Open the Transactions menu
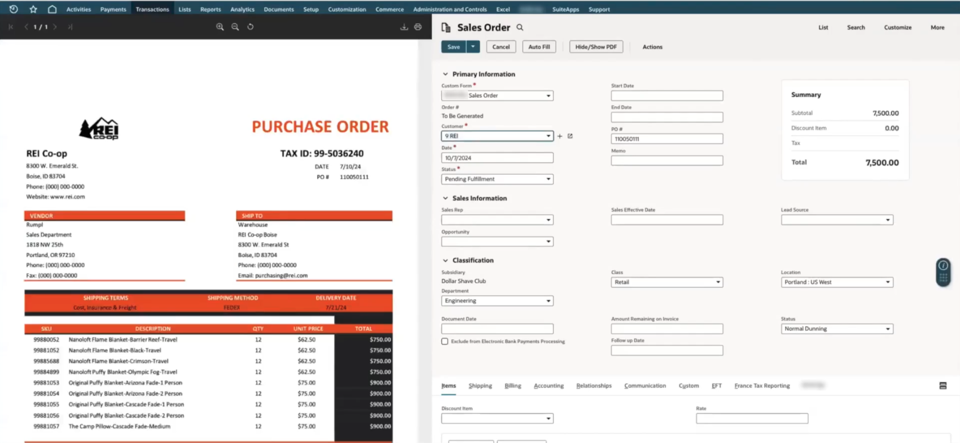960x443 pixels. pos(152,9)
